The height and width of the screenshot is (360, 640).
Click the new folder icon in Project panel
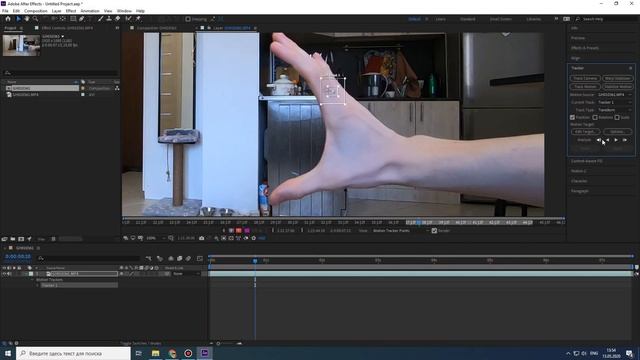click(13, 239)
